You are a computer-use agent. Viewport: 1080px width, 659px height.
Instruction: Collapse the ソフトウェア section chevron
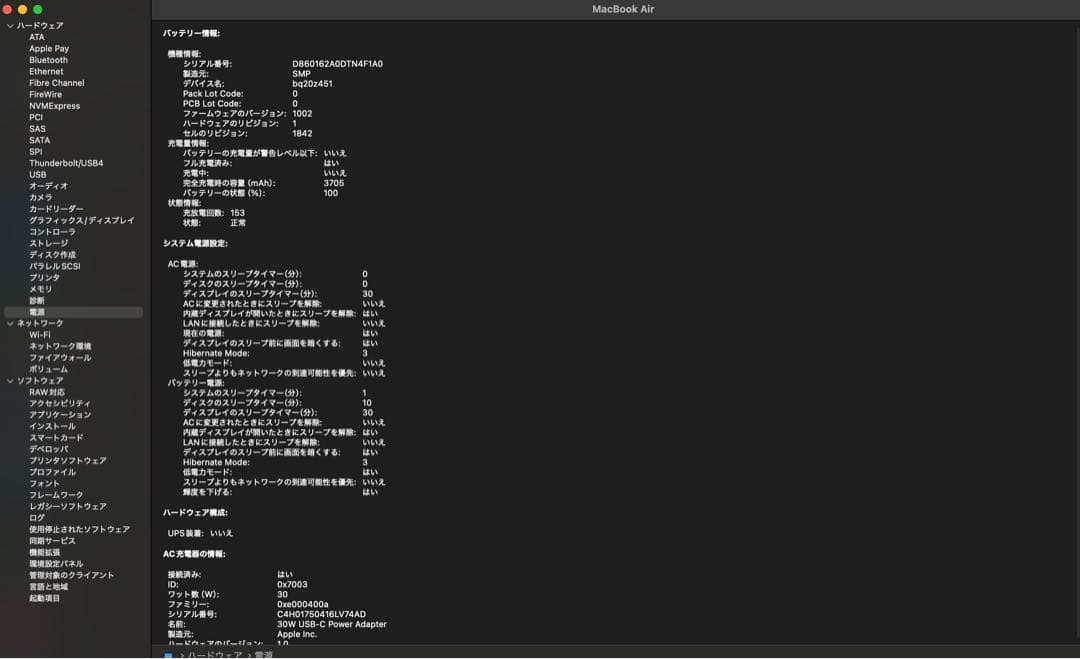pyautogui.click(x=10, y=381)
